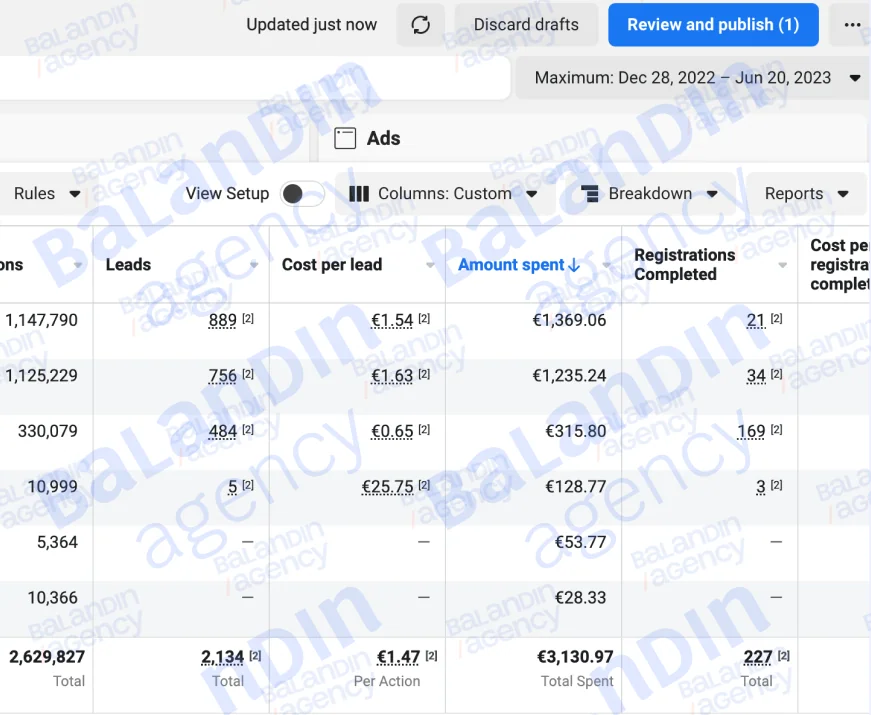Click the 3 registrations value
The image size is (871, 715).
[x=761, y=487]
